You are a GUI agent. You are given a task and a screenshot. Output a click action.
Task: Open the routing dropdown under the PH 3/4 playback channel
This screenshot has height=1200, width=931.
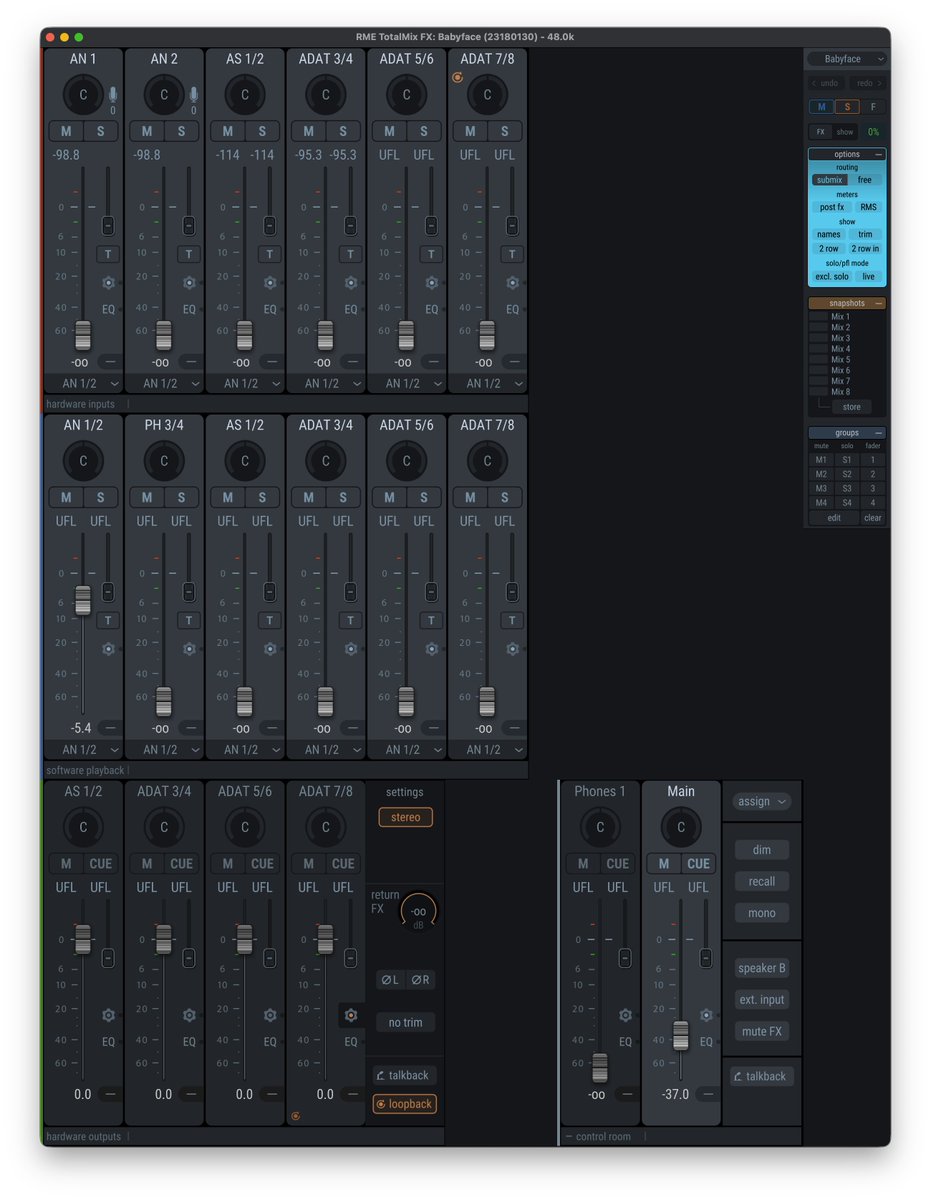click(164, 749)
